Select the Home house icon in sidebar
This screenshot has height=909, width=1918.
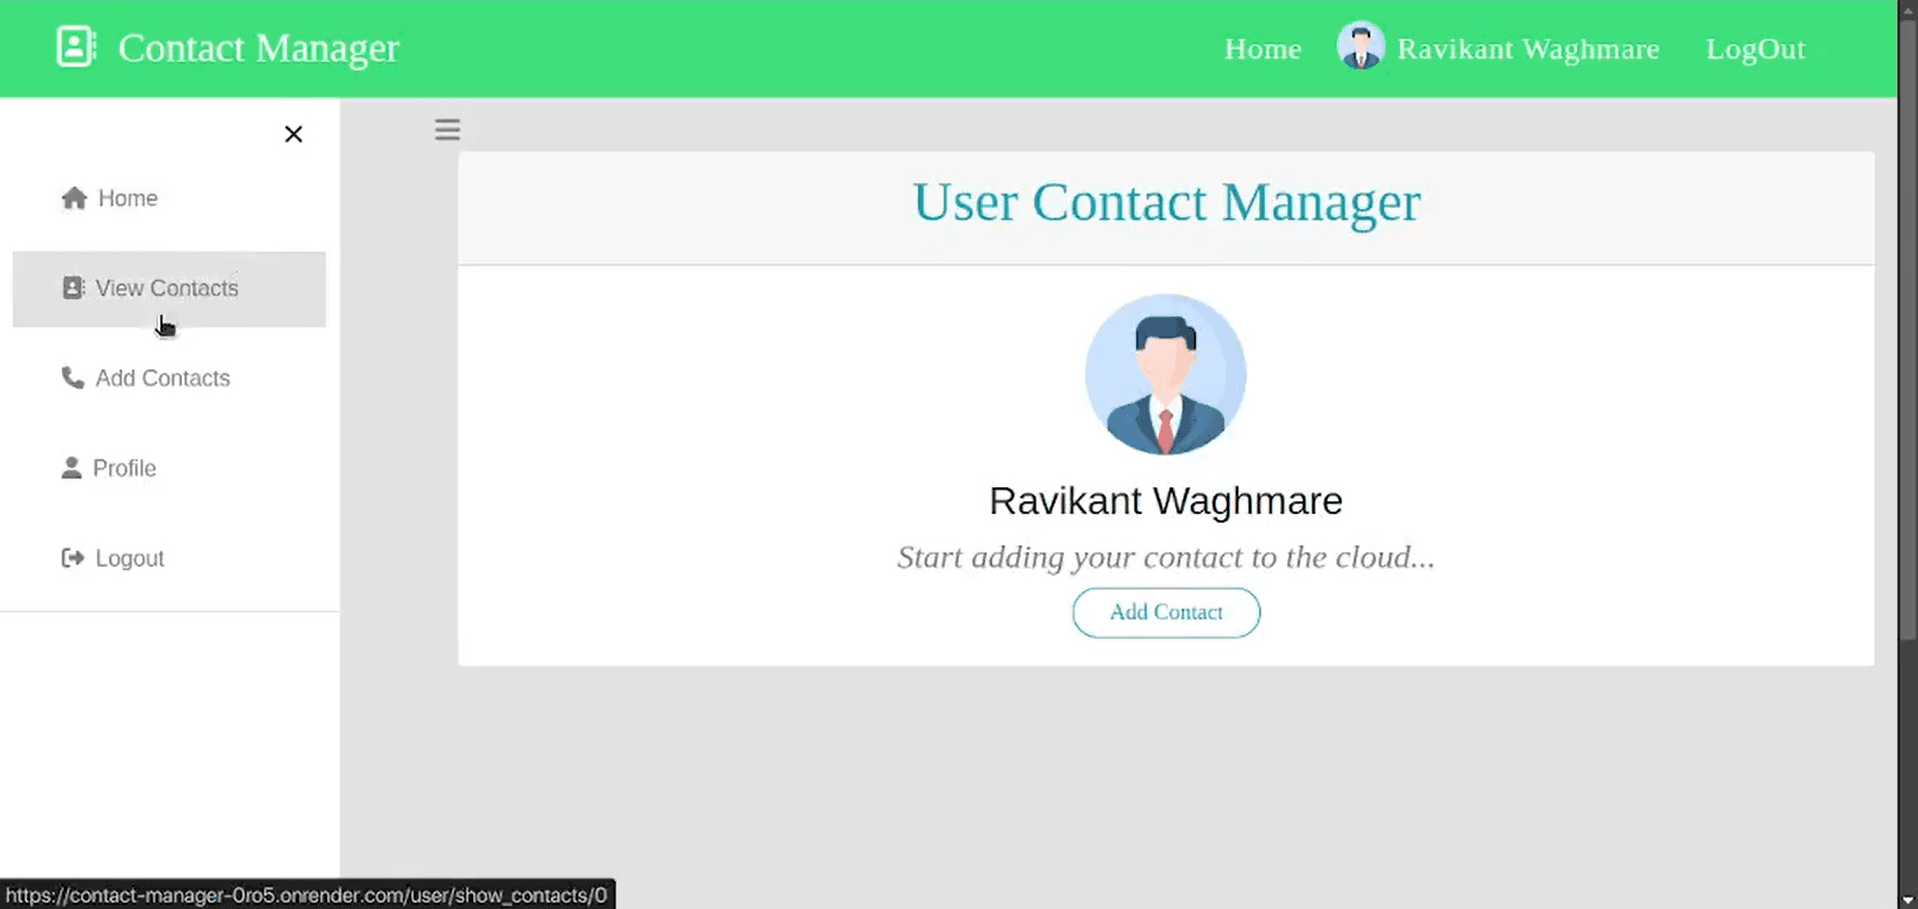point(73,198)
